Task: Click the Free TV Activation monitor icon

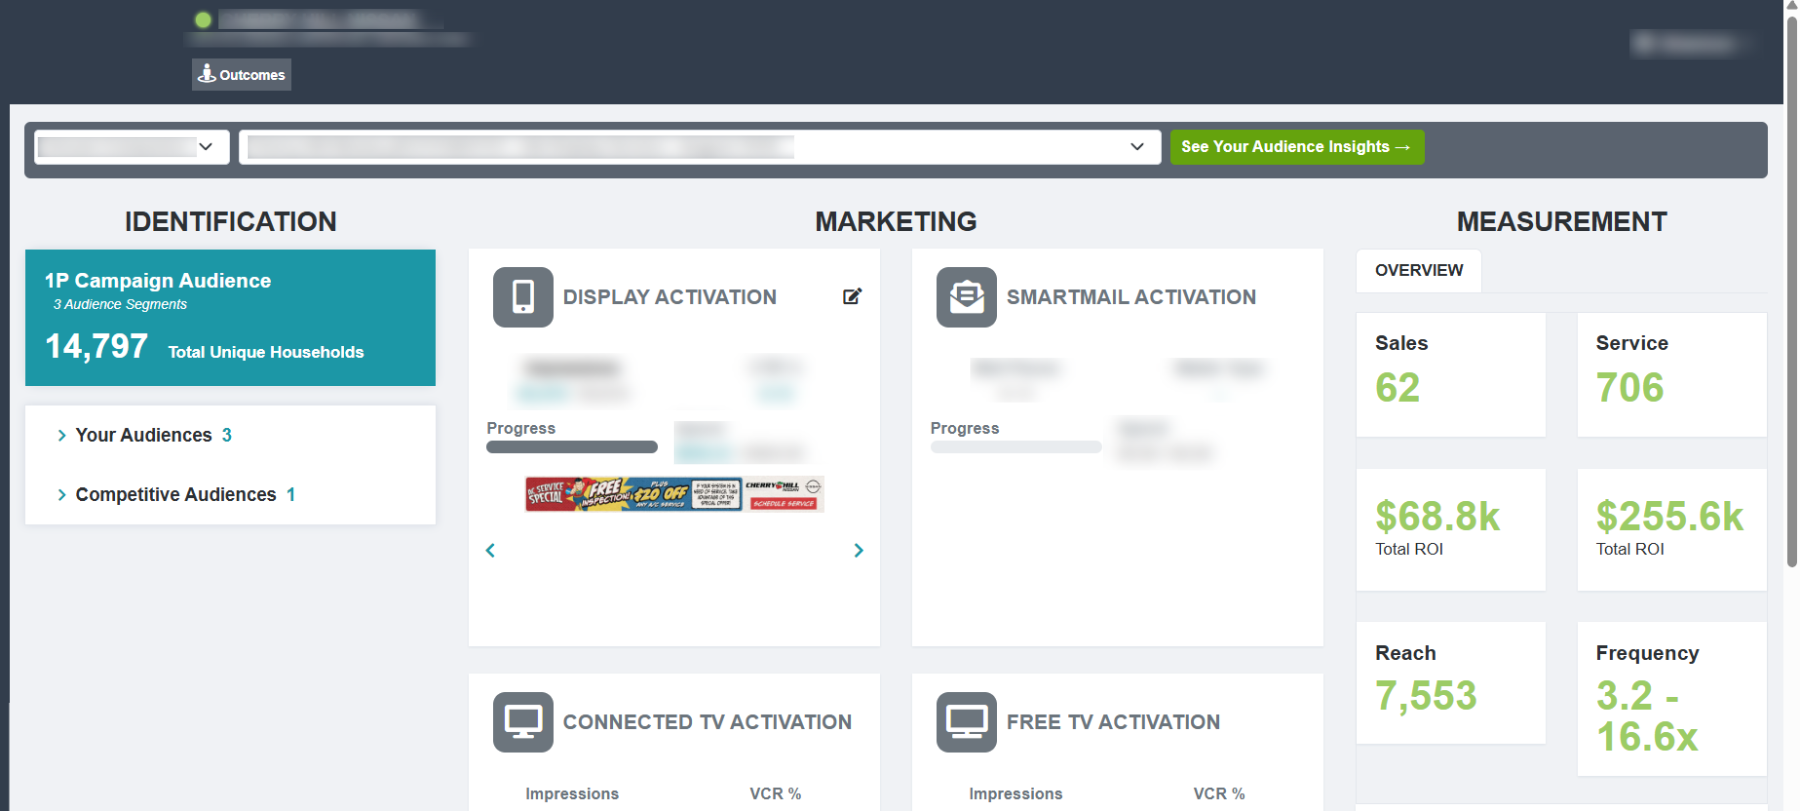Action: (x=966, y=722)
